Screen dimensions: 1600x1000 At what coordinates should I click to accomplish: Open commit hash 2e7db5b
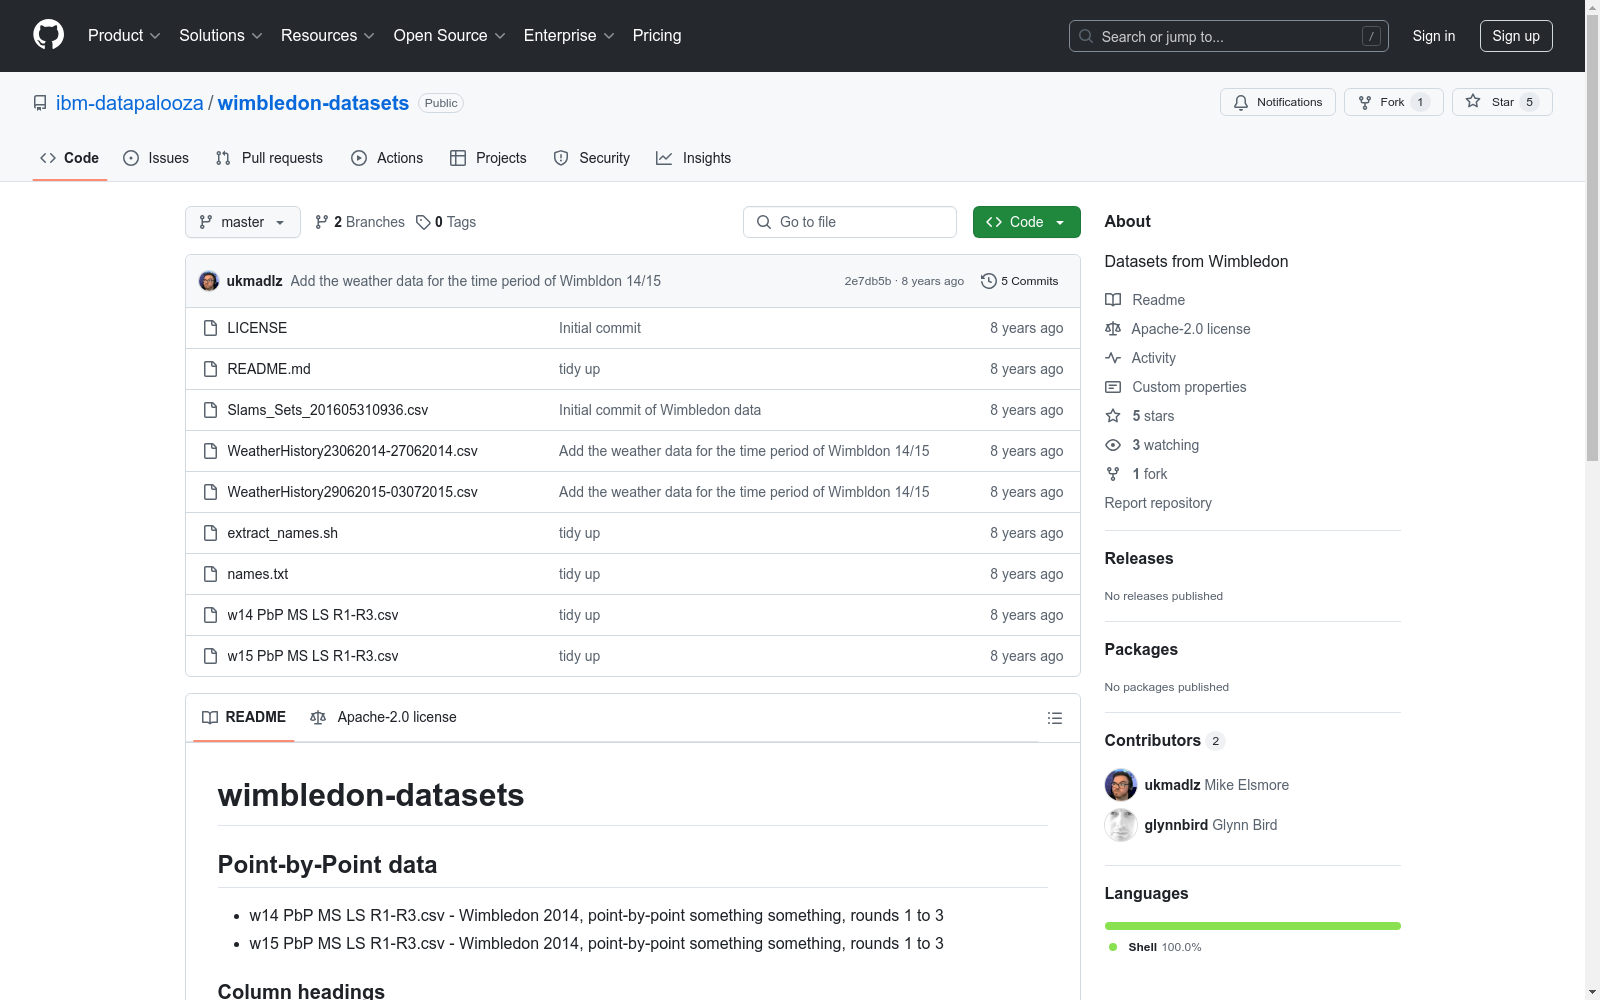click(867, 281)
